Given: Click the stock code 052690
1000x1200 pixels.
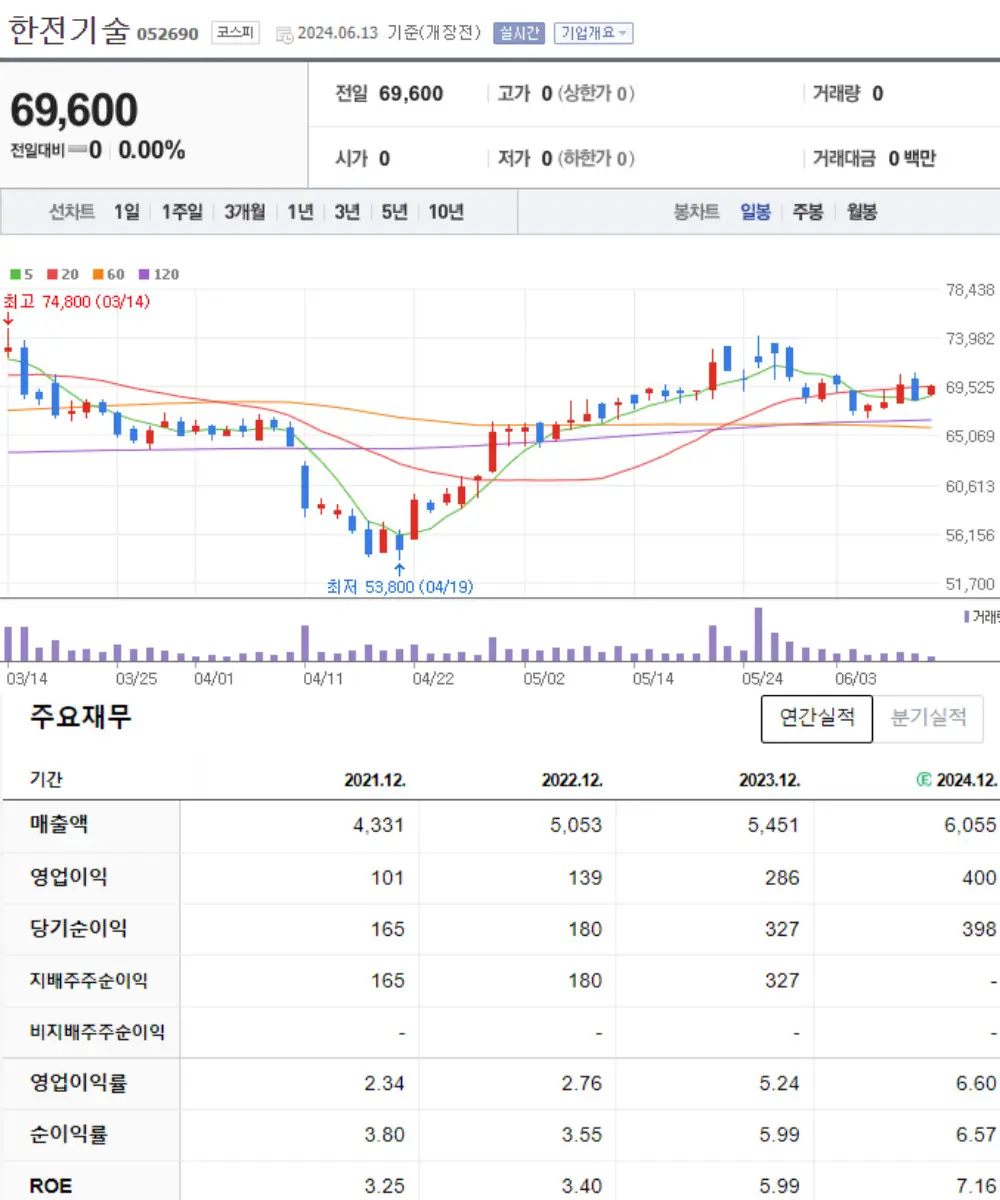Looking at the screenshot, I should coord(167,34).
